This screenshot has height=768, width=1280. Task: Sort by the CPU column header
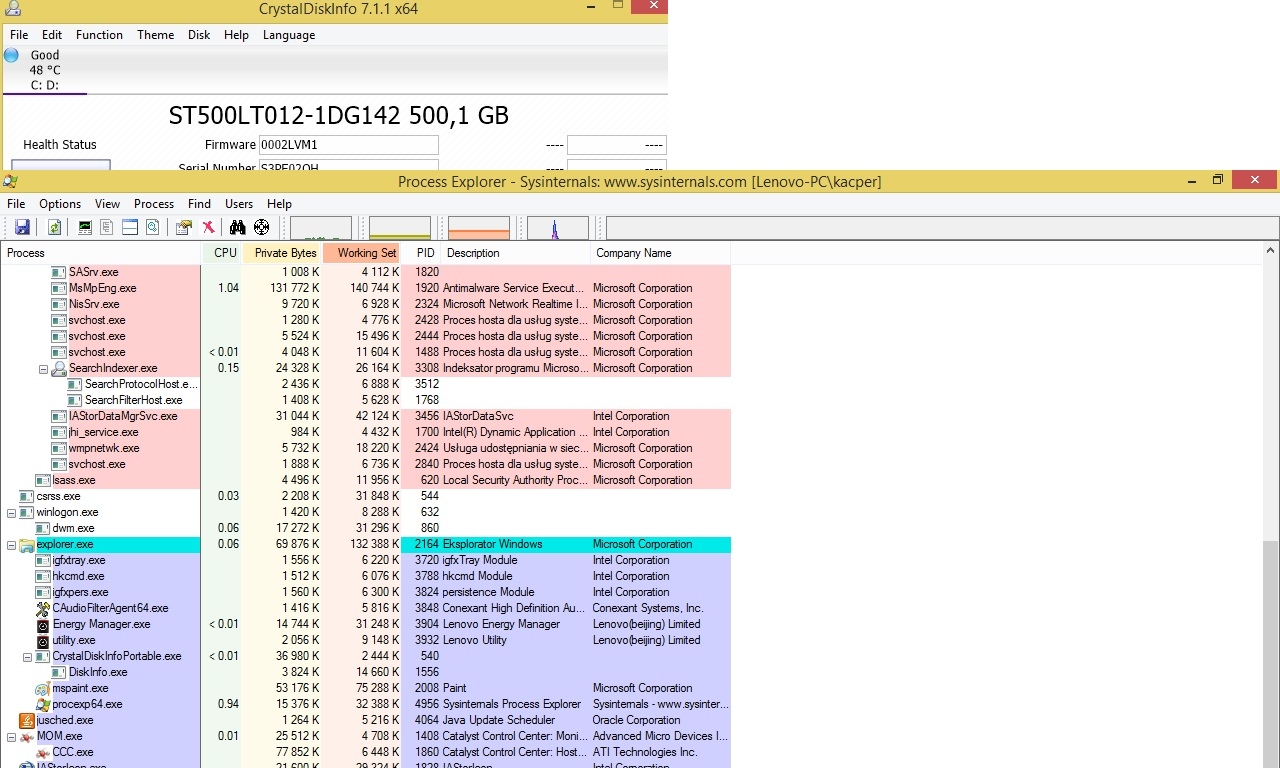coord(222,253)
